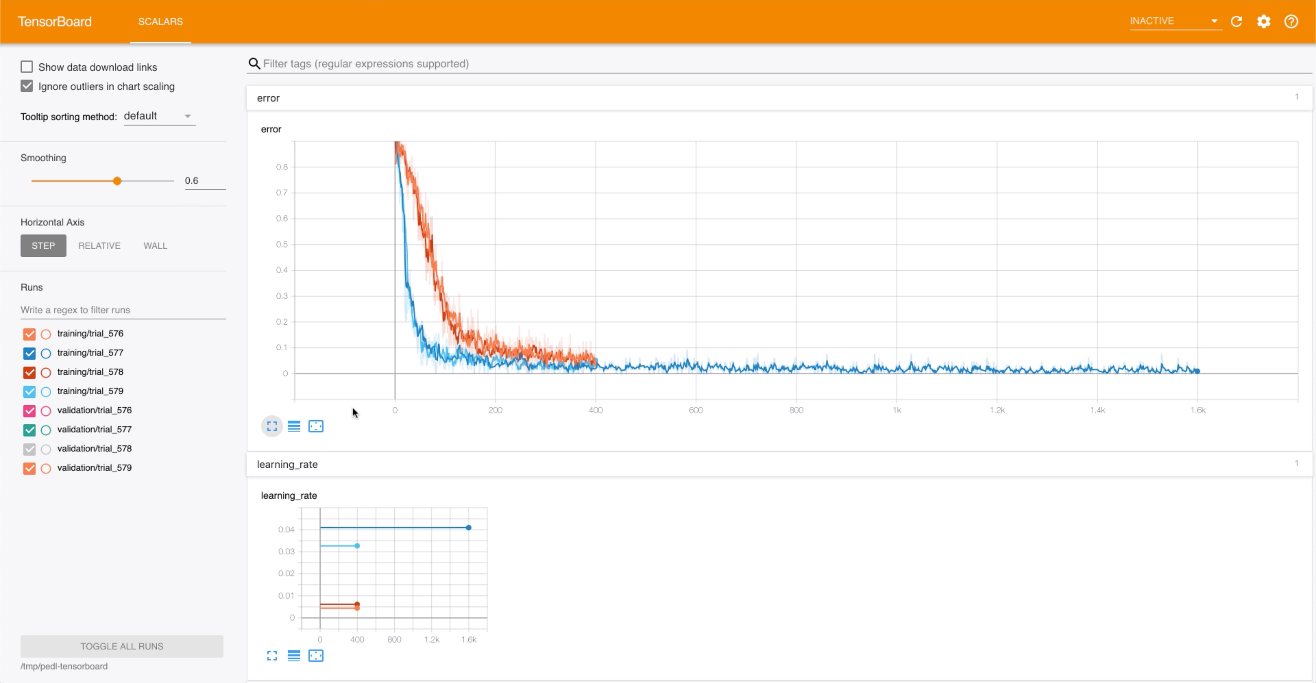Toggle expanded size of learning_rate chart
This screenshot has height=683, width=1316.
click(x=272, y=656)
